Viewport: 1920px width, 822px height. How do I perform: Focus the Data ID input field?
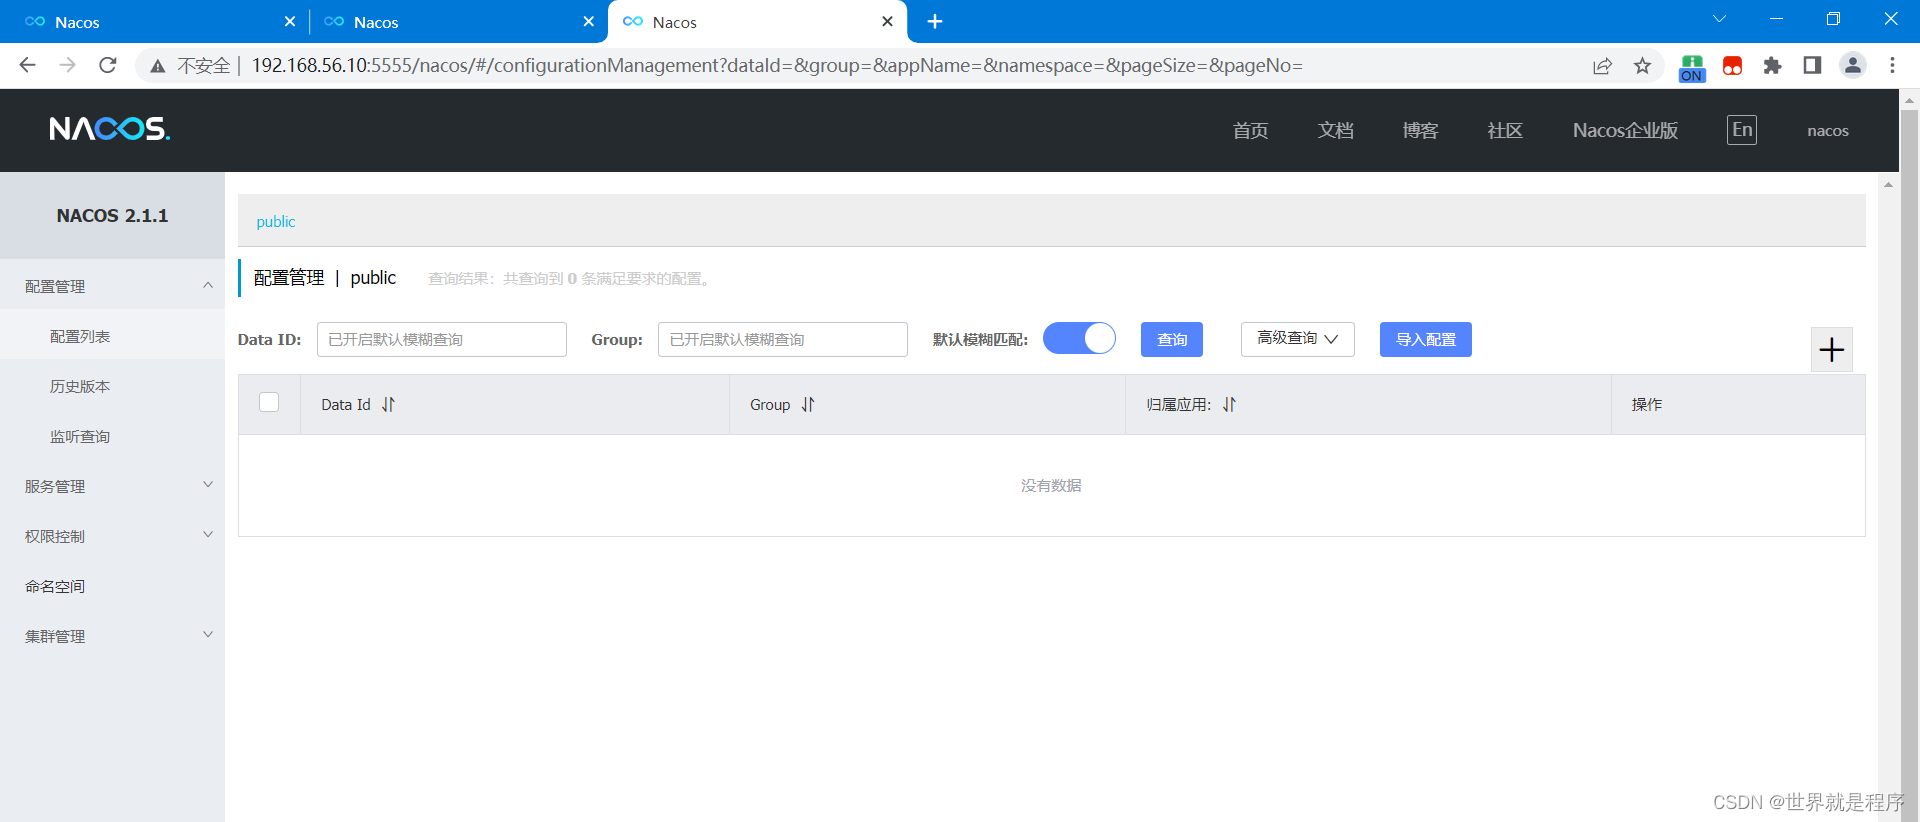coord(442,339)
